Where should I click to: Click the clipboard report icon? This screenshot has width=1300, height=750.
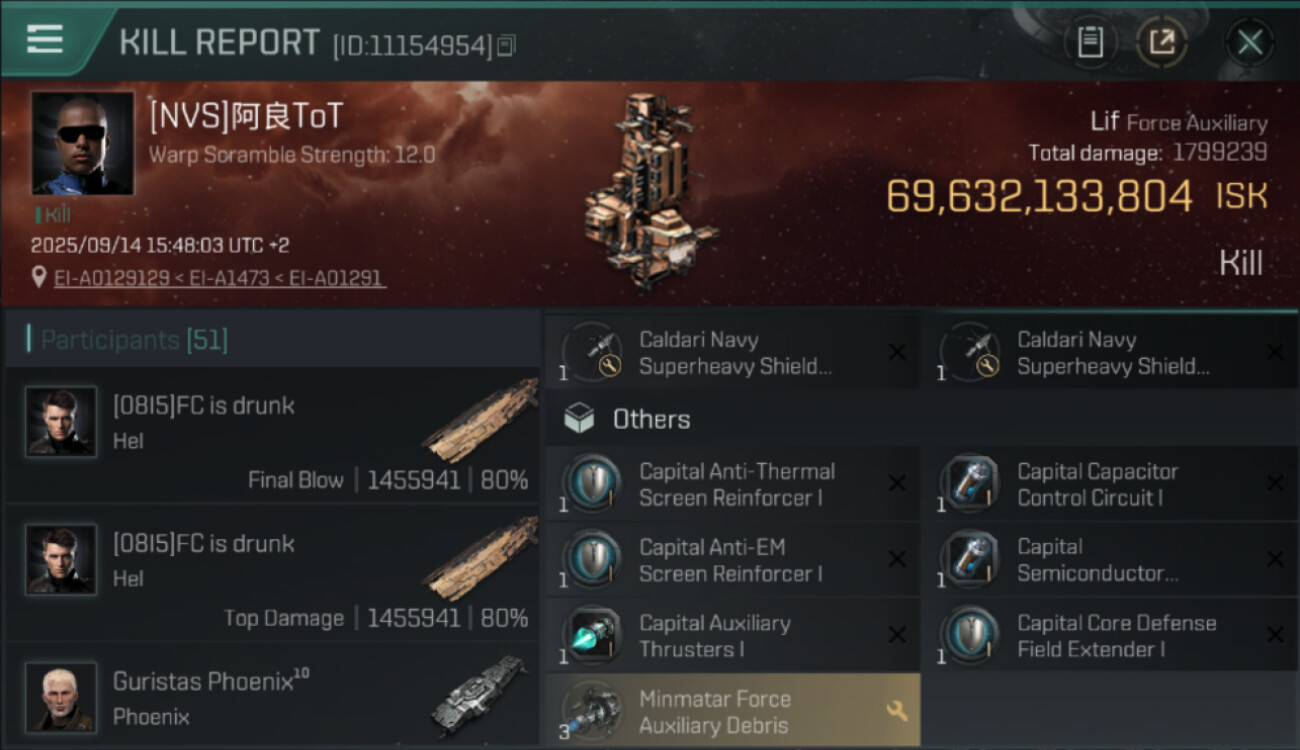click(1090, 42)
